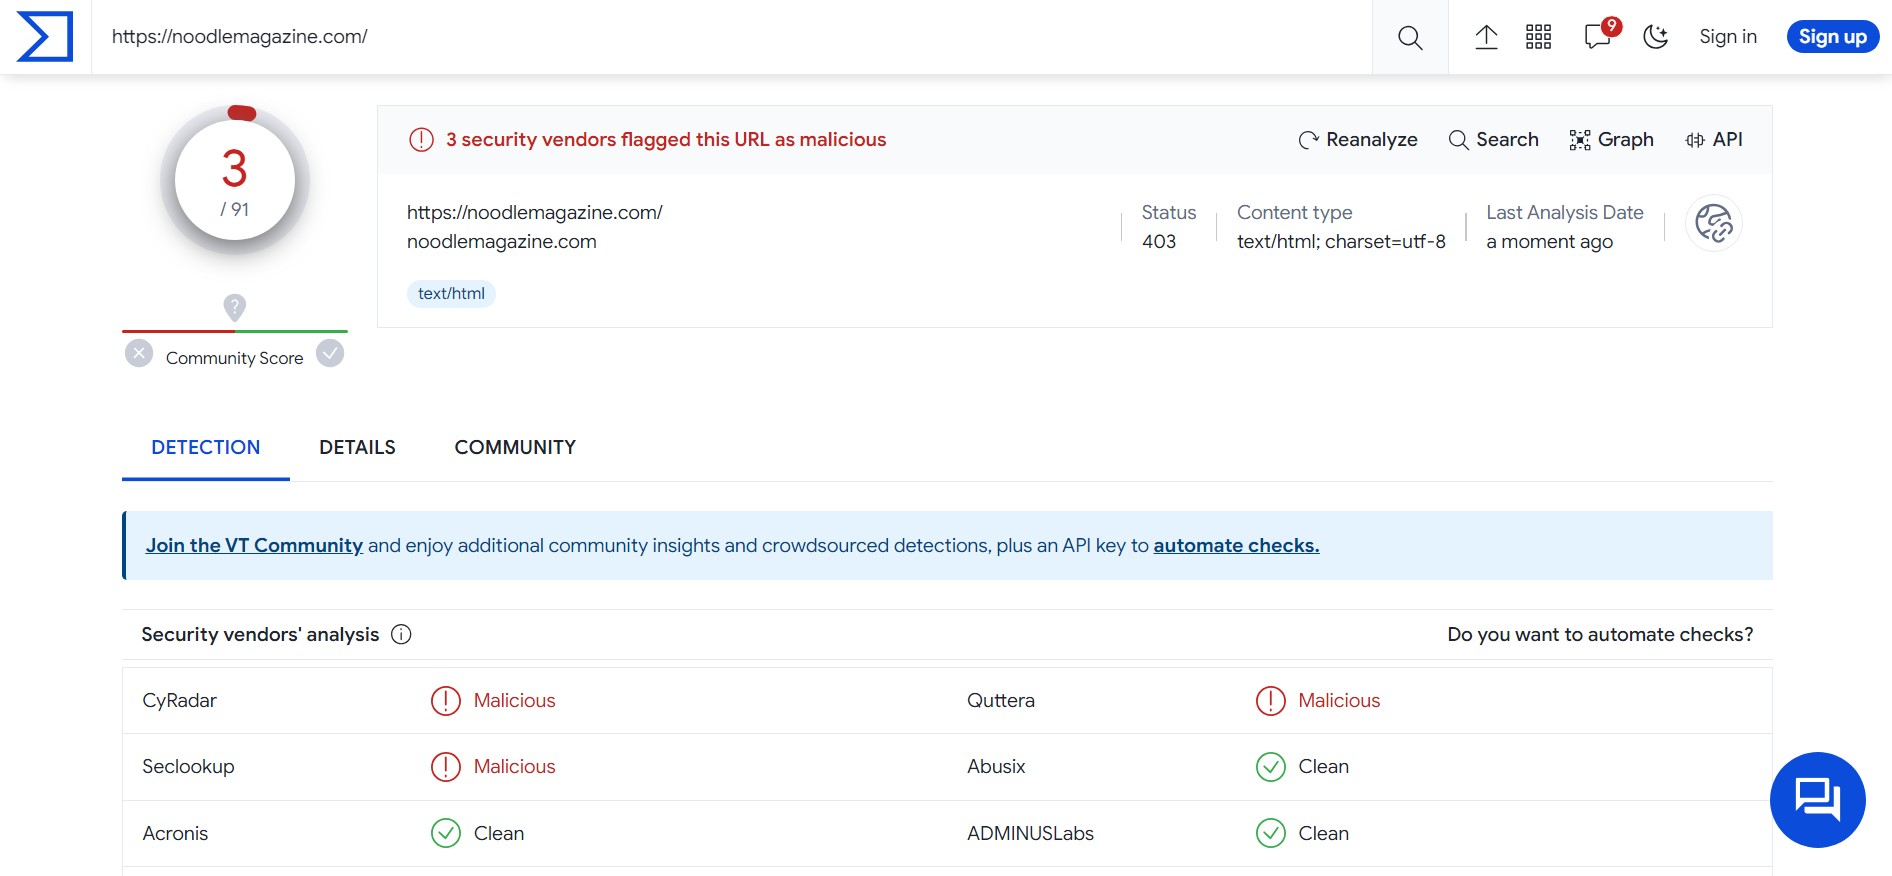This screenshot has height=876, width=1892.
Task: Click the VirusTotal logo icon
Action: [45, 37]
